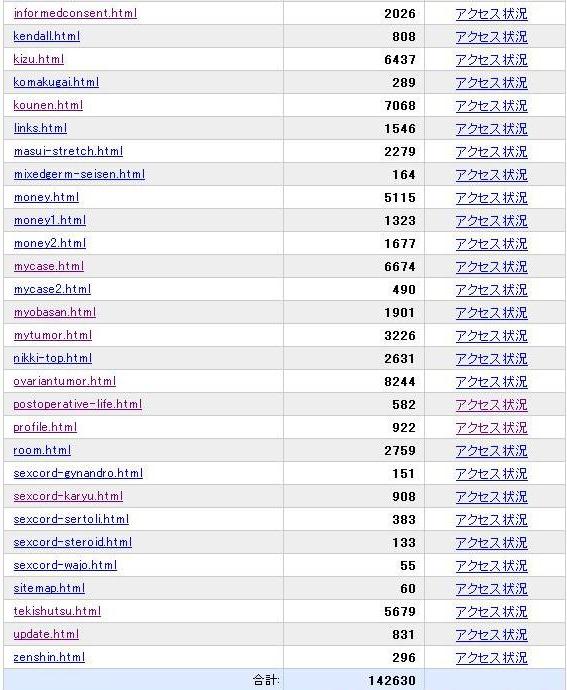The image size is (567, 690).
Task: View アクセス状況 for nikki-top.html row
Action: click(492, 359)
